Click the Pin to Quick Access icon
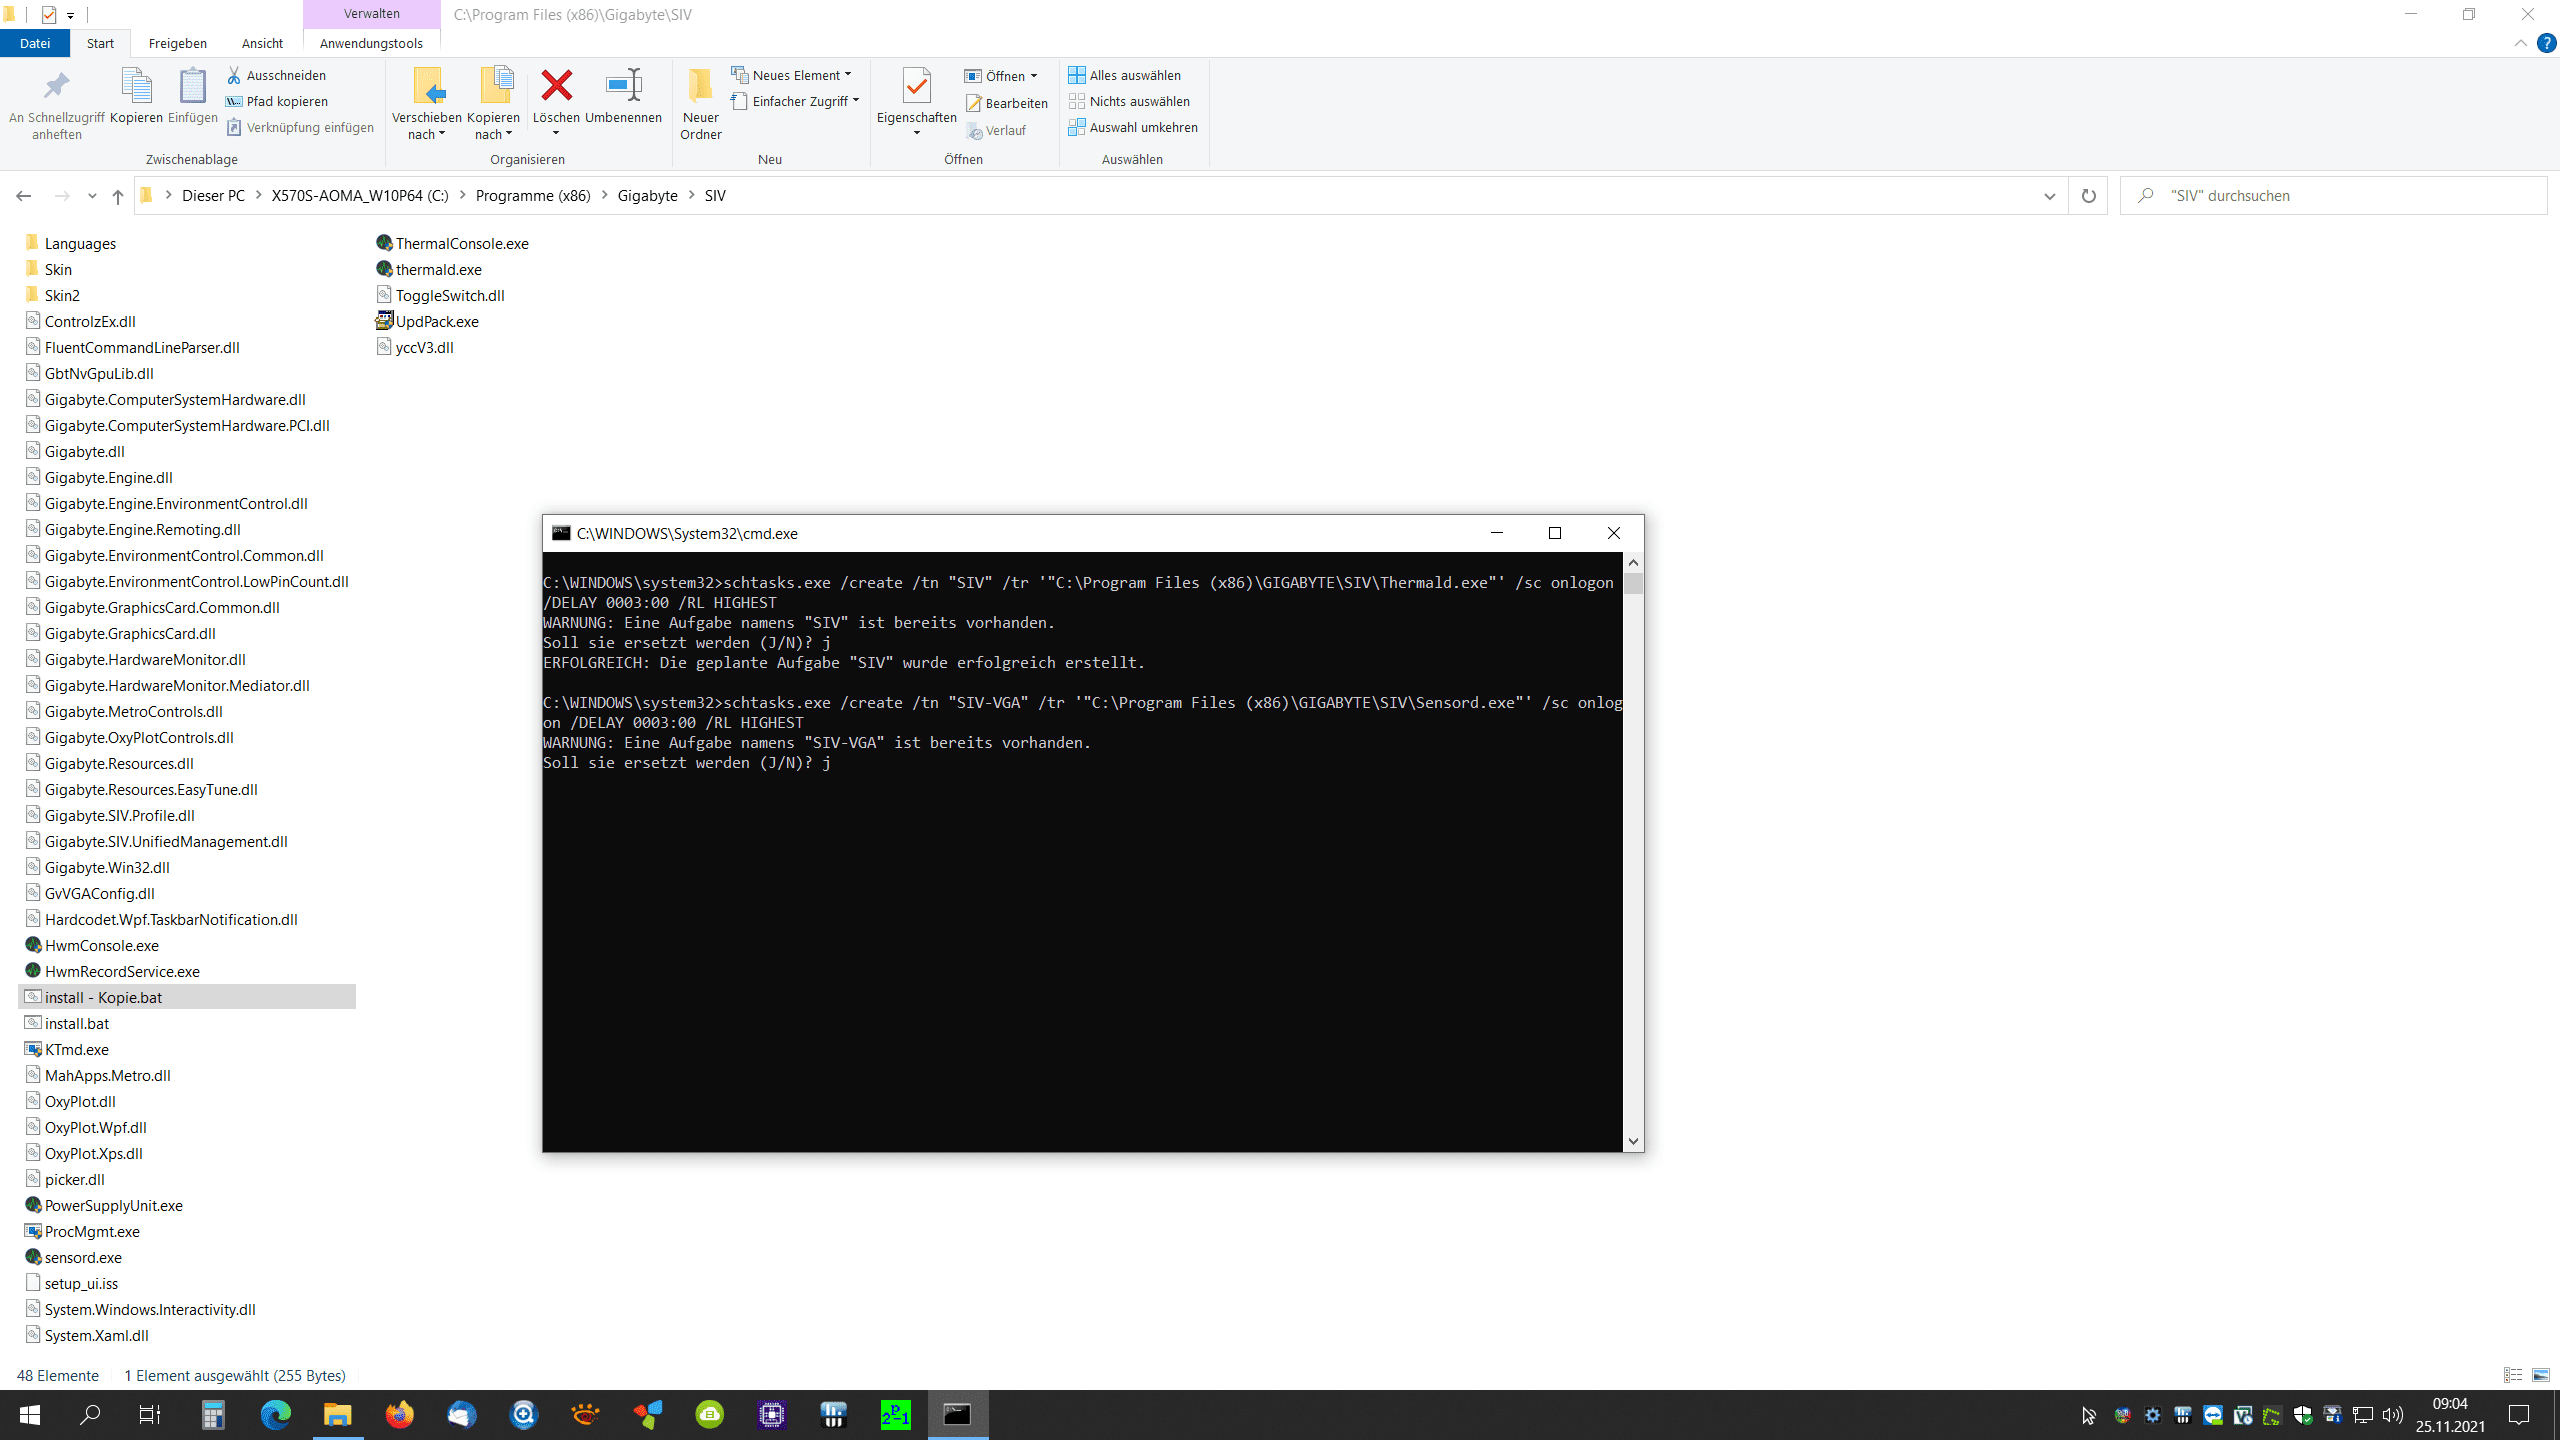 pos(56,87)
